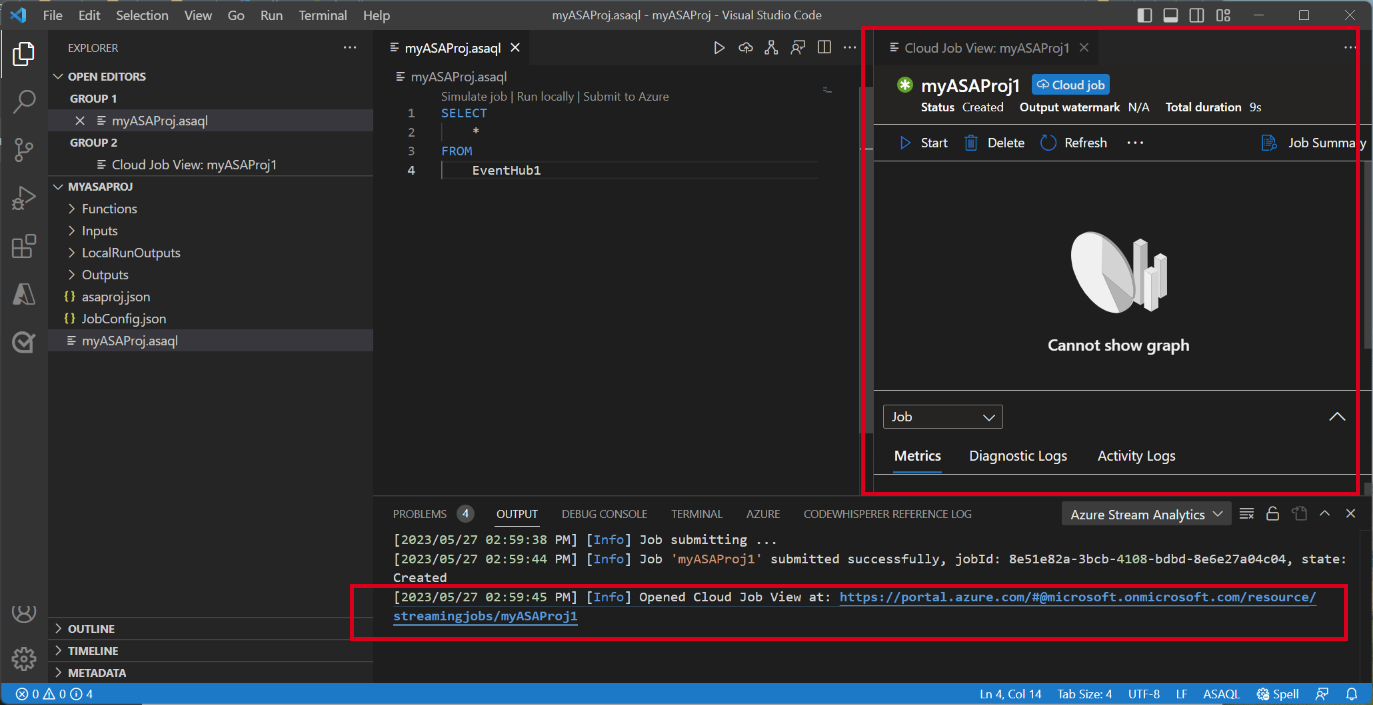This screenshot has height=705, width=1373.
Task: Open the Terminal menu
Action: [322, 15]
